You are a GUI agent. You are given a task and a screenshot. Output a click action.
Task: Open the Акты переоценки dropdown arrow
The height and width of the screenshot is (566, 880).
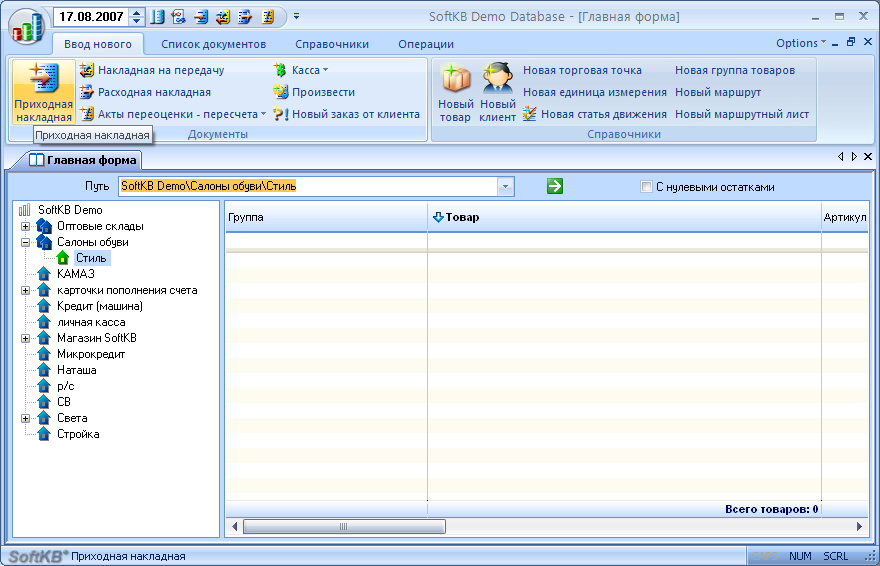(x=263, y=114)
